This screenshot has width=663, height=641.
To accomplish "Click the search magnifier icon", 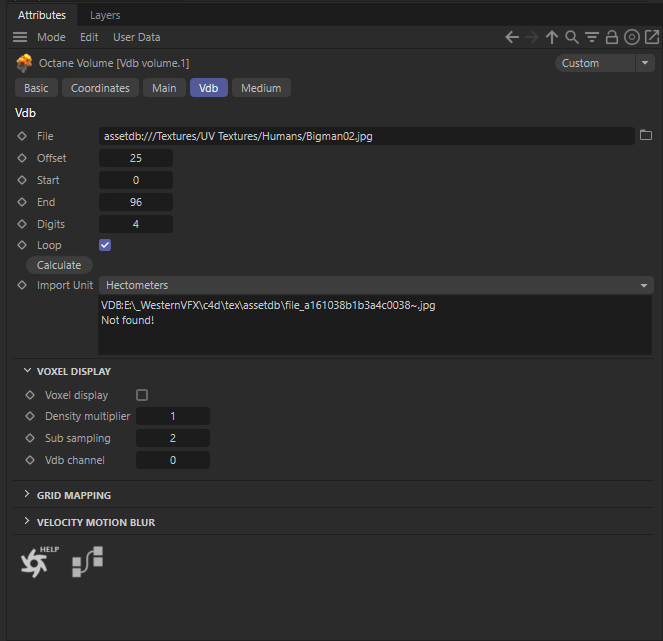I will (x=572, y=37).
